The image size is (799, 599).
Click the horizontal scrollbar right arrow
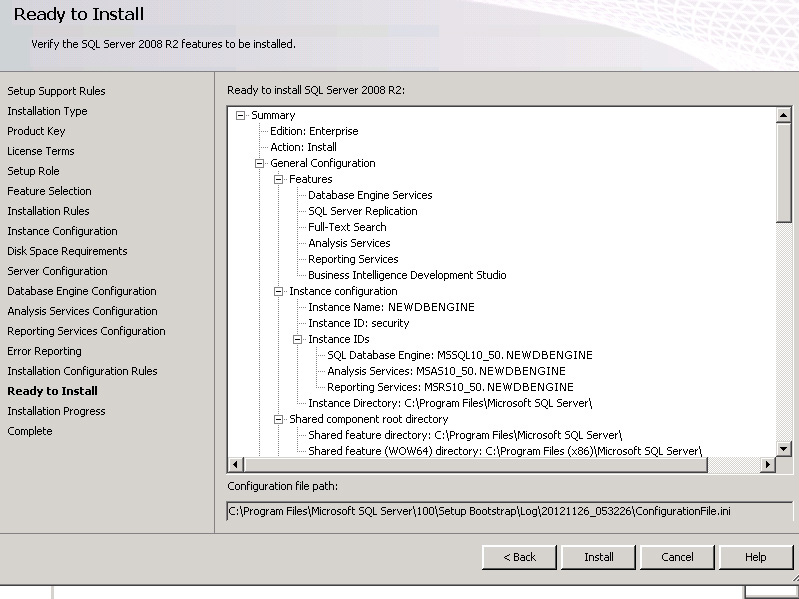(x=767, y=464)
